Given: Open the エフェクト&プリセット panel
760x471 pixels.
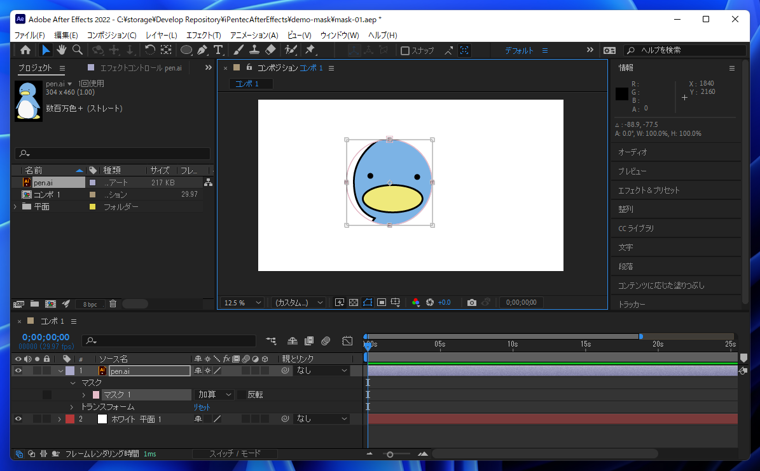Looking at the screenshot, I should [649, 190].
